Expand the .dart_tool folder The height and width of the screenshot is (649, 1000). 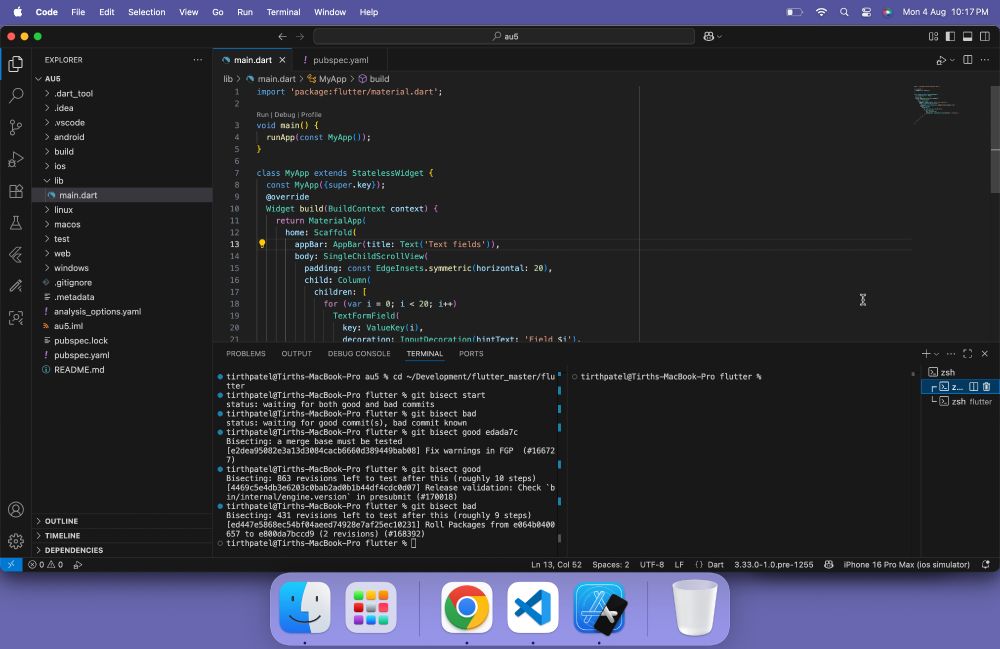click(x=47, y=93)
